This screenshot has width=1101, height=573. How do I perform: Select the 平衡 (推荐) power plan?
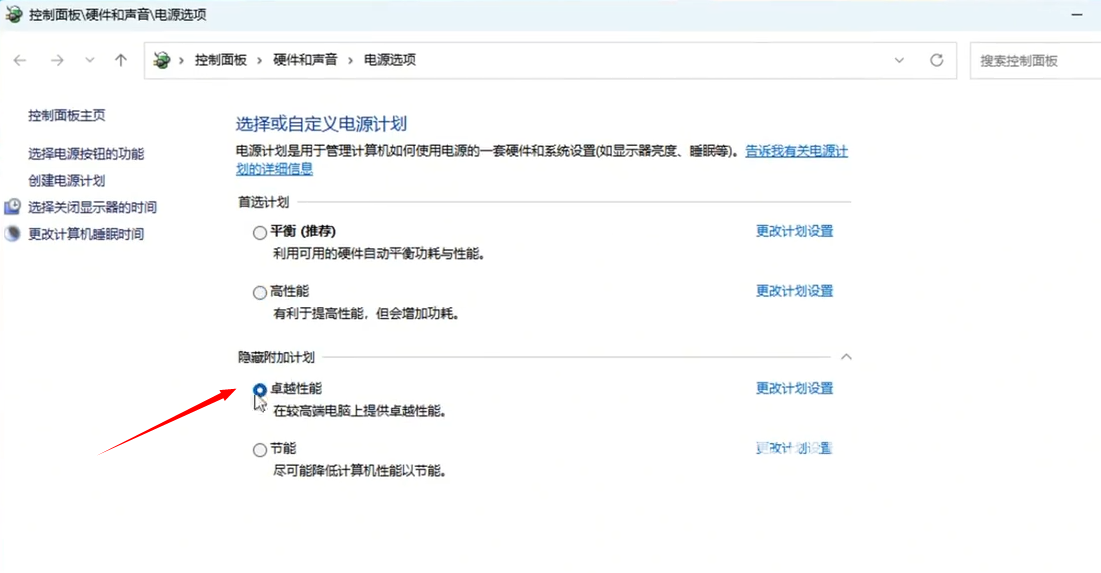[260, 232]
